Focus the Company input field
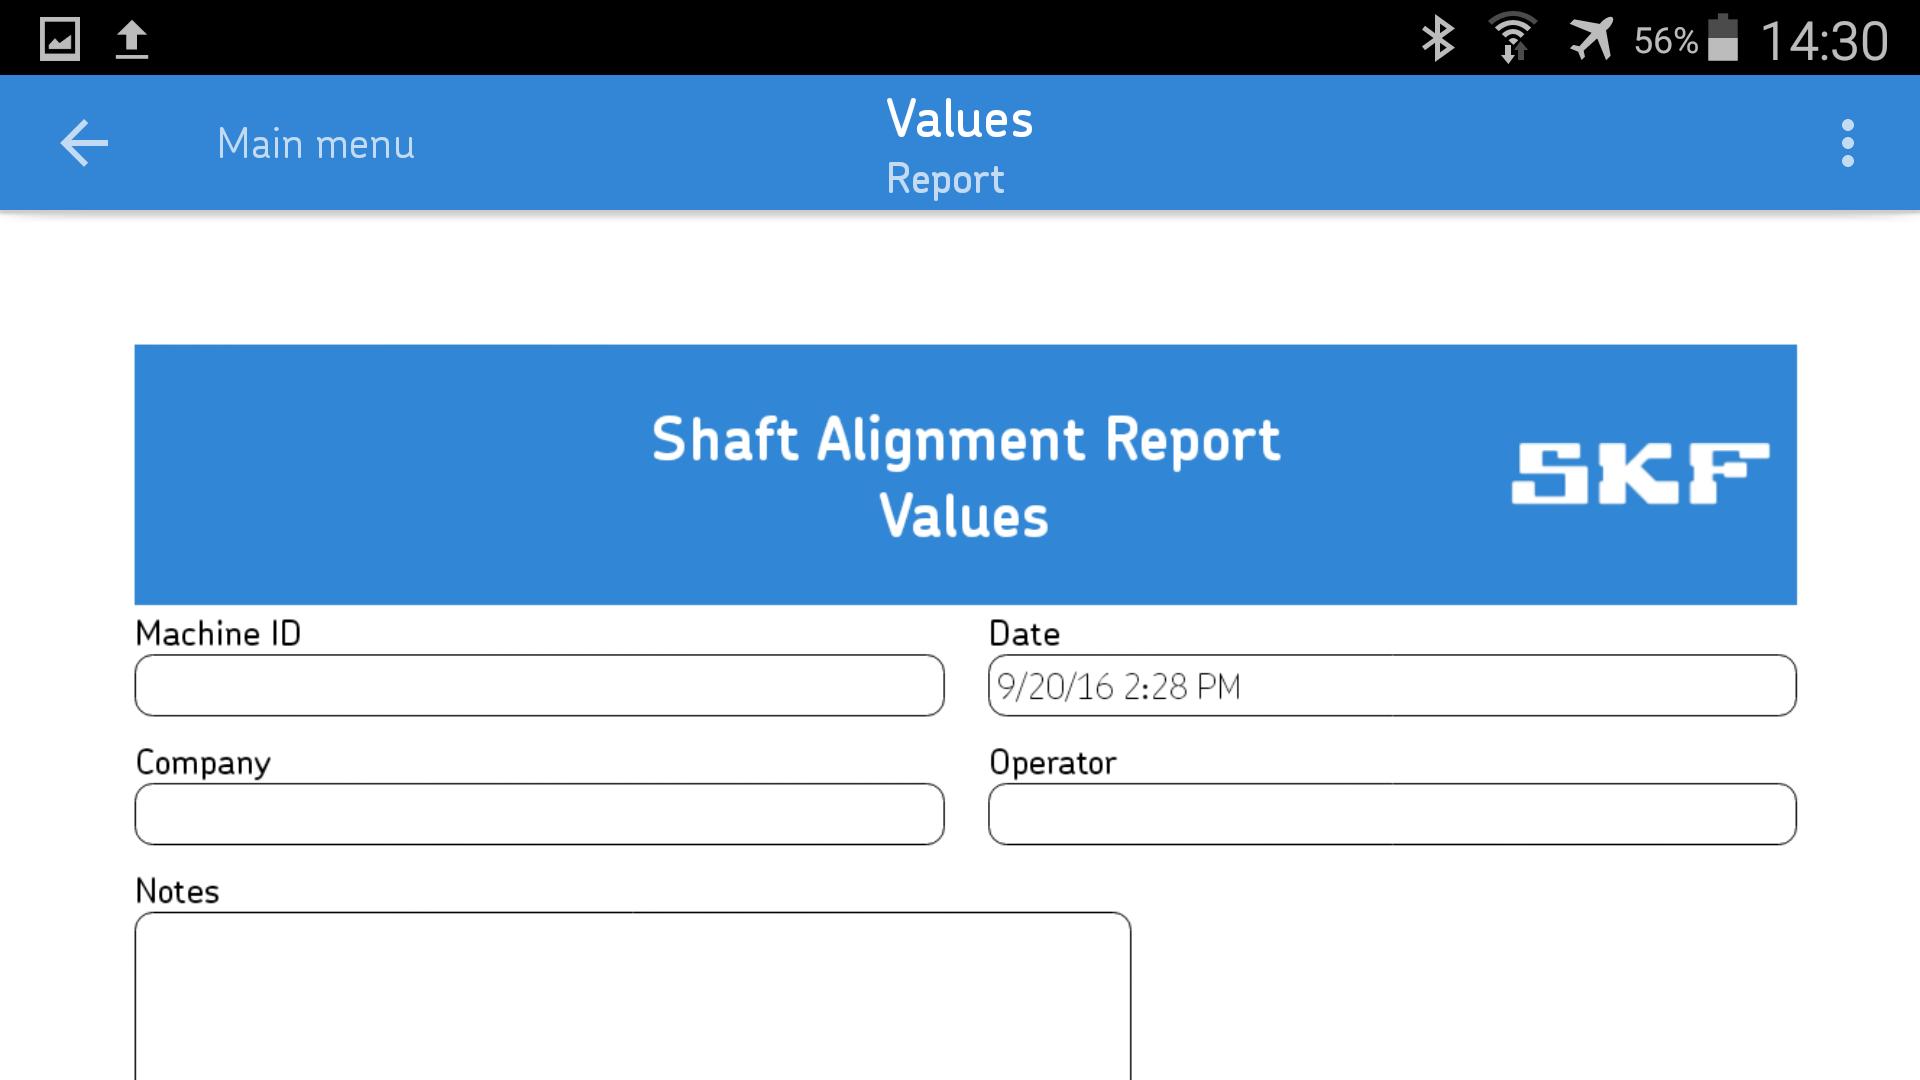 point(539,814)
